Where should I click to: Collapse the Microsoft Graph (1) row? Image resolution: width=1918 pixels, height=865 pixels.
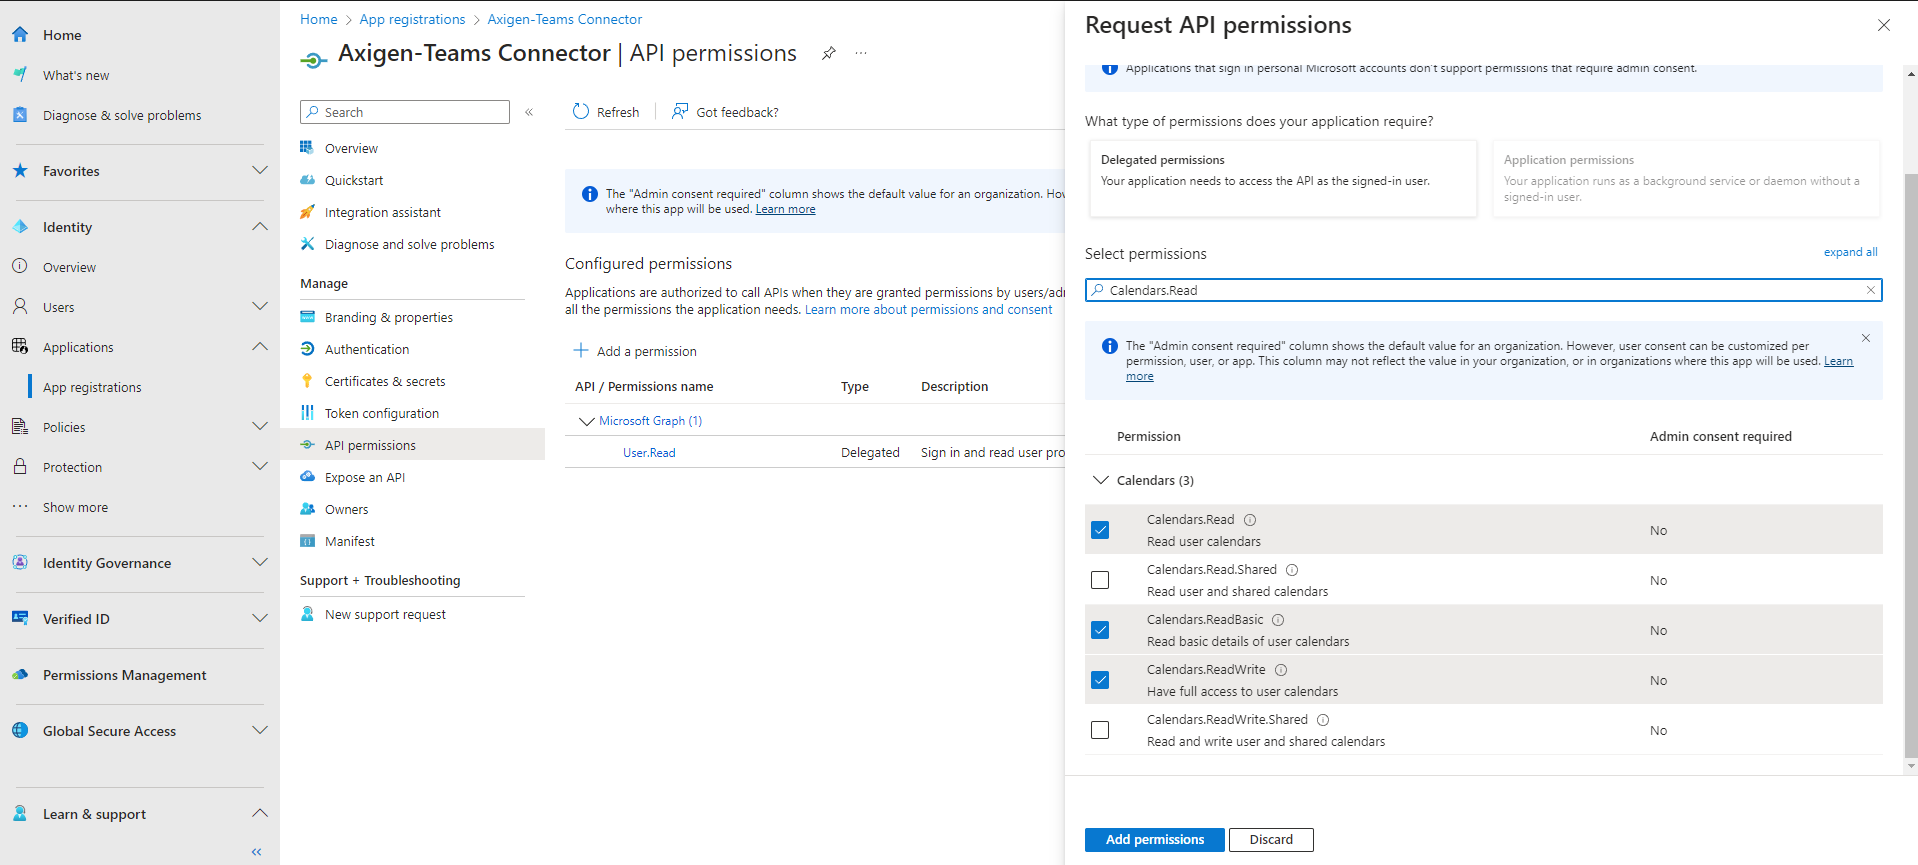586,421
